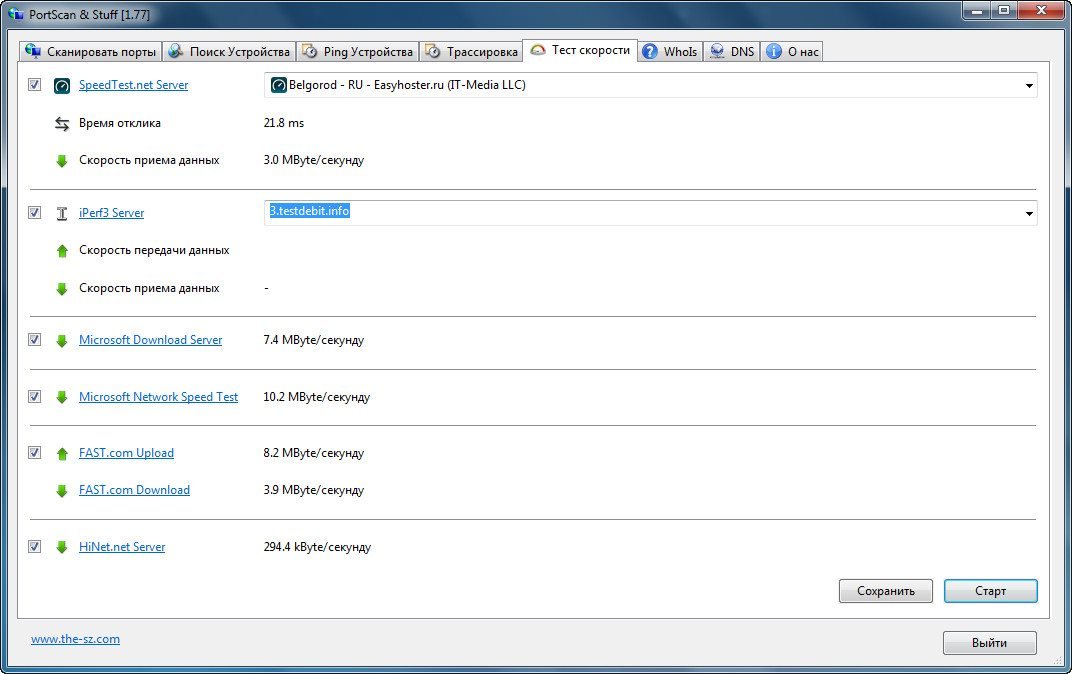Click the arrow icon beside Microsoft Network Speed Test
This screenshot has height=674, width=1072.
[x=62, y=397]
